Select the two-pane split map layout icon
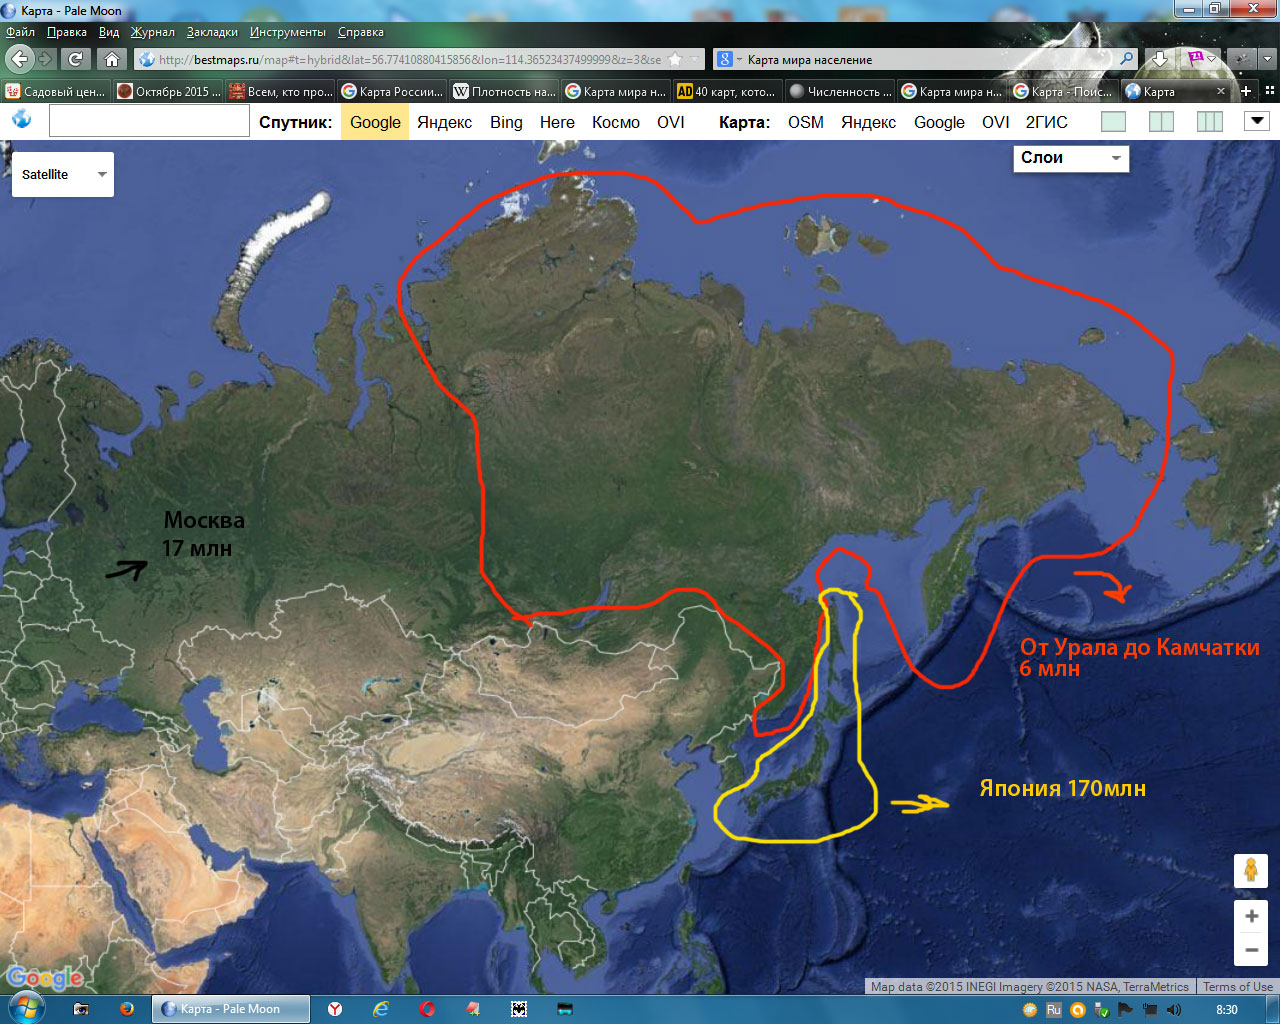Screen dimensions: 1280x1024 tap(1161, 122)
